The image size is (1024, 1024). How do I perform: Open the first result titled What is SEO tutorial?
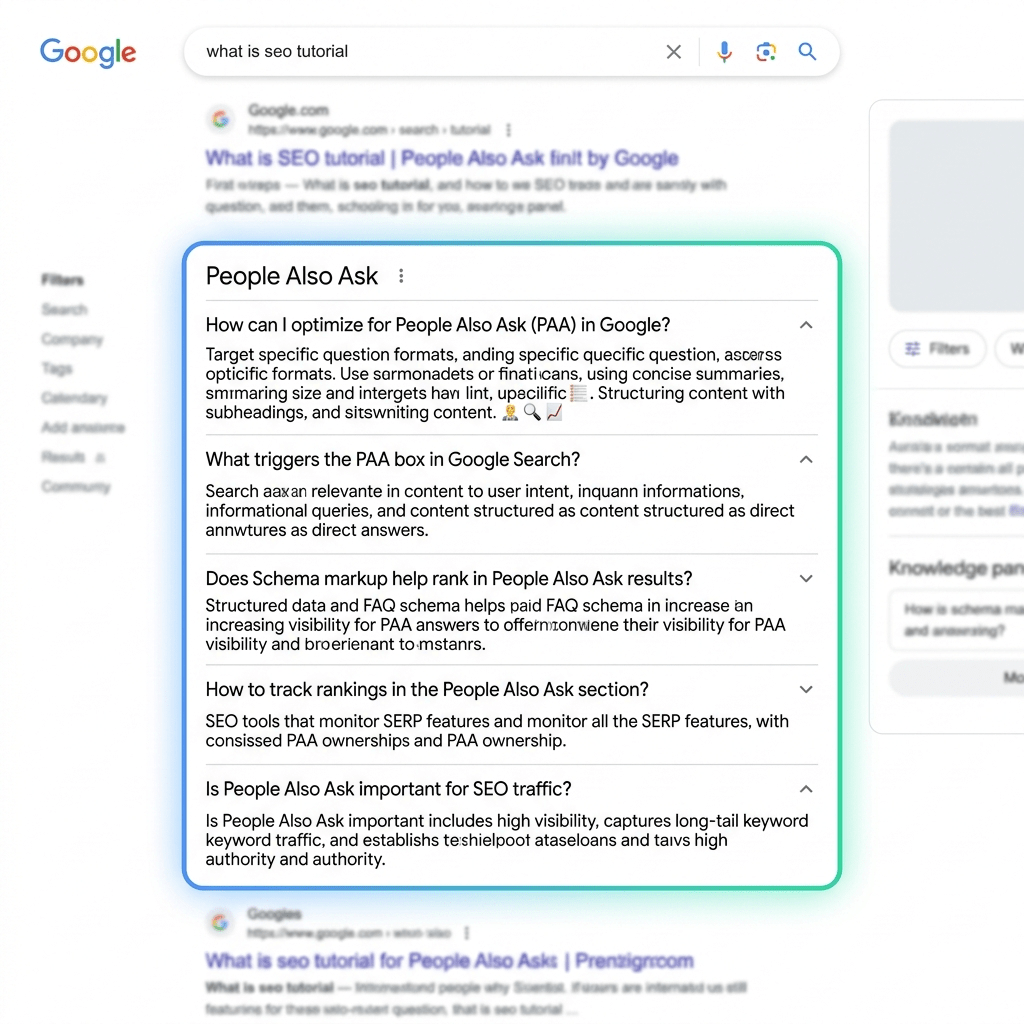pos(440,158)
